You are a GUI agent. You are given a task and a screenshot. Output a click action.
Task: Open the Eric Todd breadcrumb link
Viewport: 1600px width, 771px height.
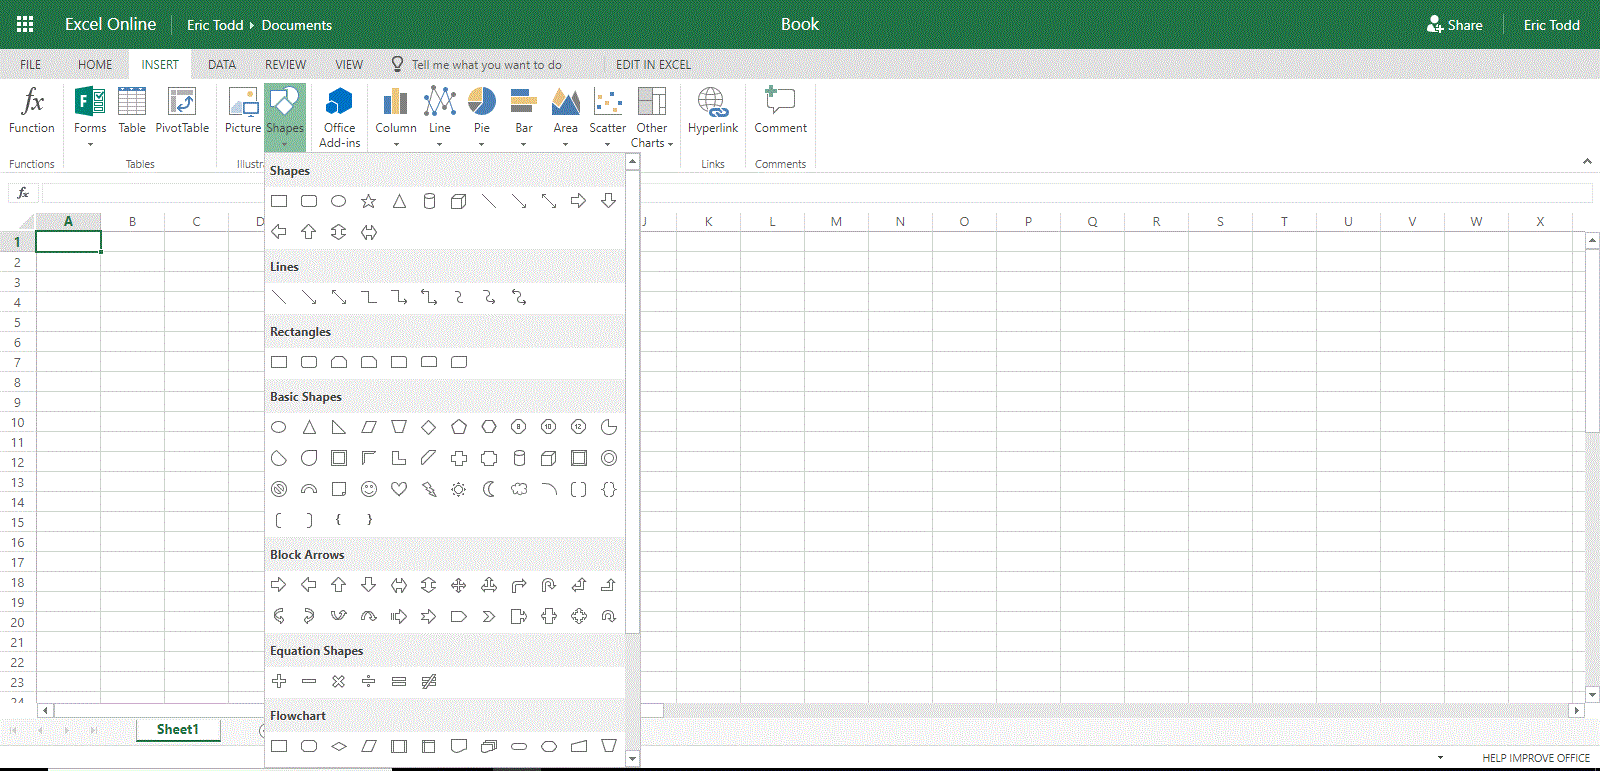[215, 25]
